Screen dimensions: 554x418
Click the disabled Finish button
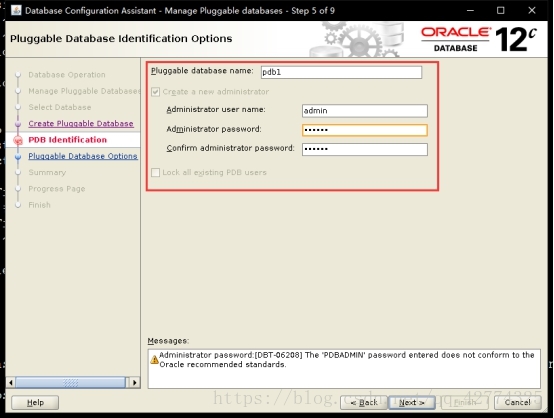[x=465, y=402]
